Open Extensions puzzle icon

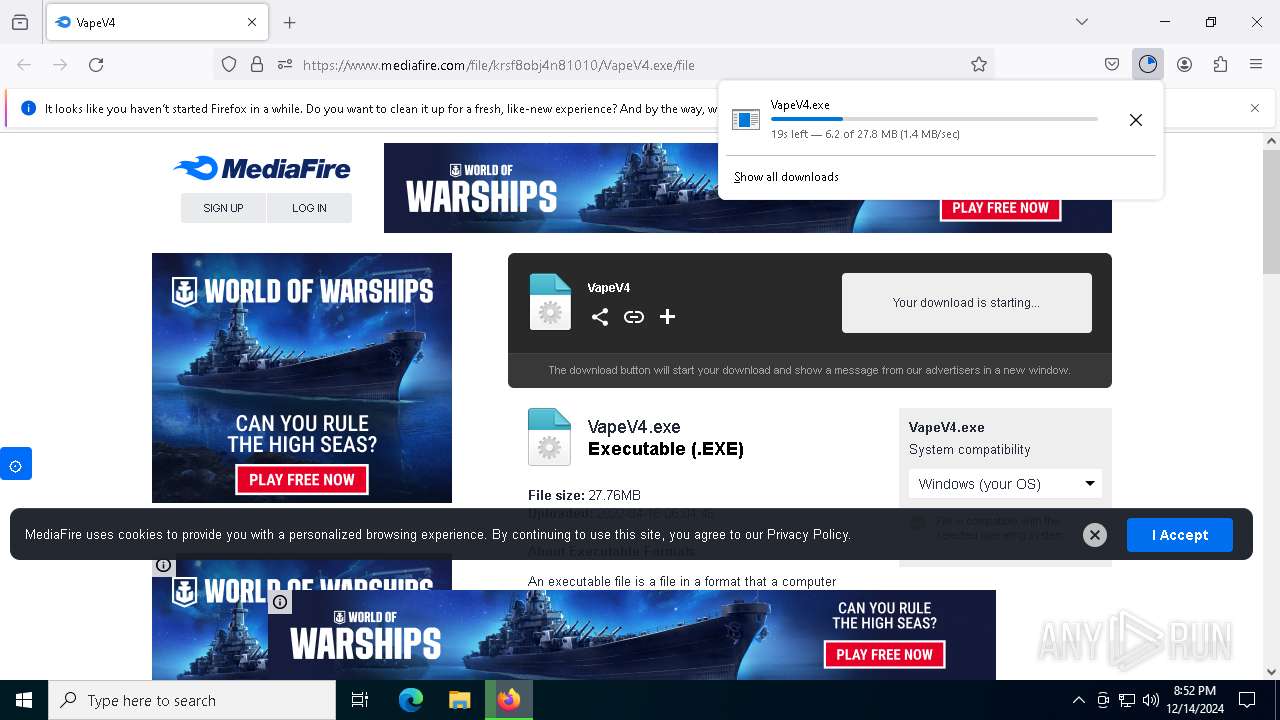[1220, 65]
